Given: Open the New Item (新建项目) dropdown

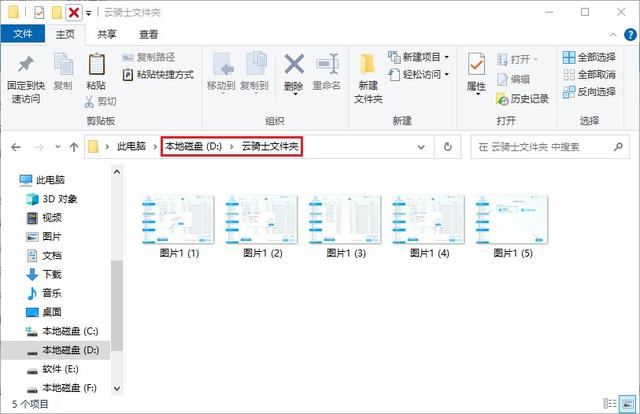Looking at the screenshot, I should coord(447,57).
